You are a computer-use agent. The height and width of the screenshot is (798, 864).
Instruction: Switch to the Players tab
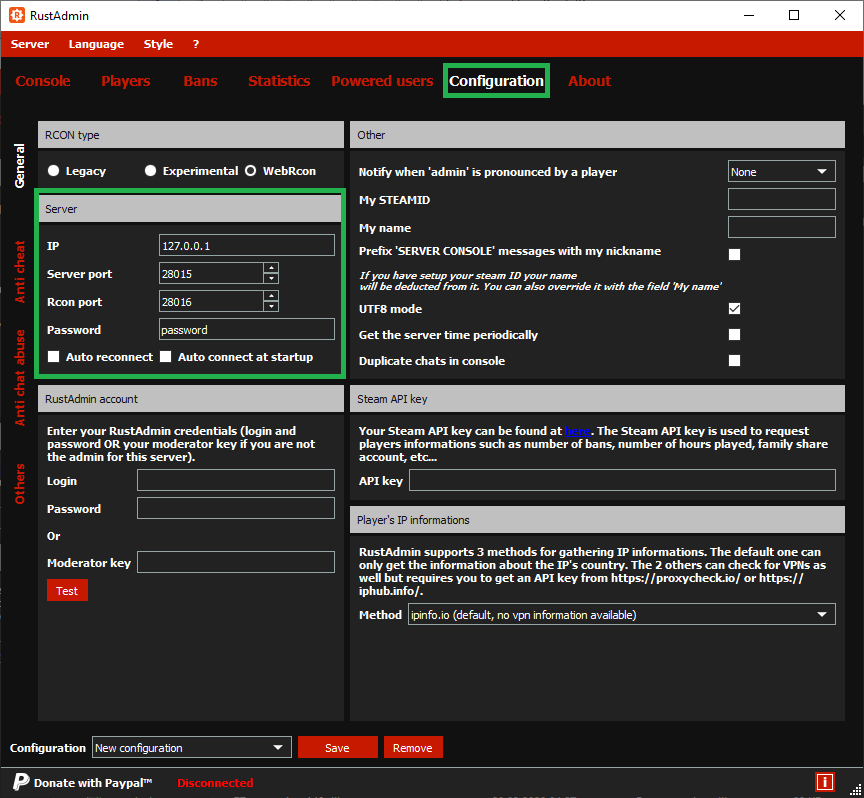click(126, 81)
